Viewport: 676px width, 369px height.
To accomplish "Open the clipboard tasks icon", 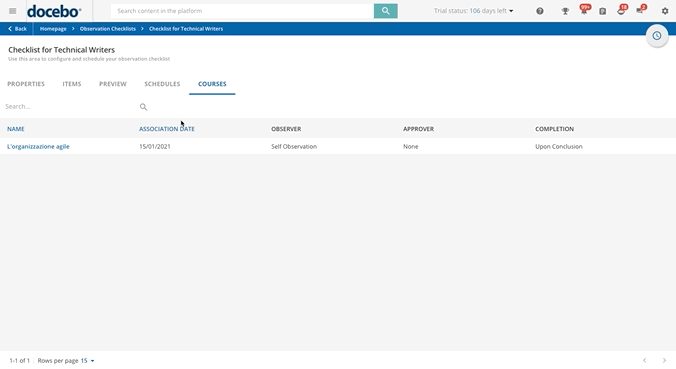I will 603,11.
